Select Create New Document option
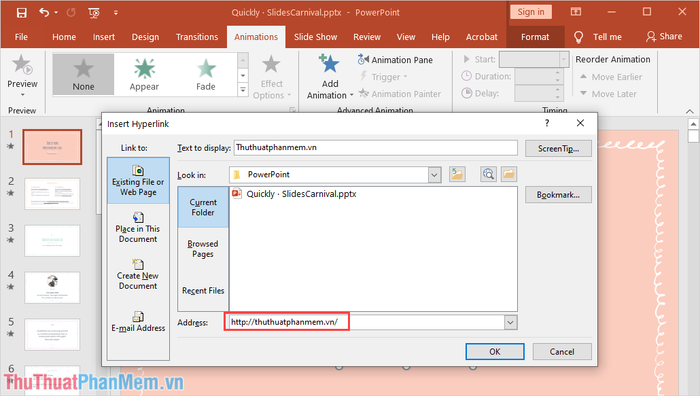700x396 pixels. [138, 275]
